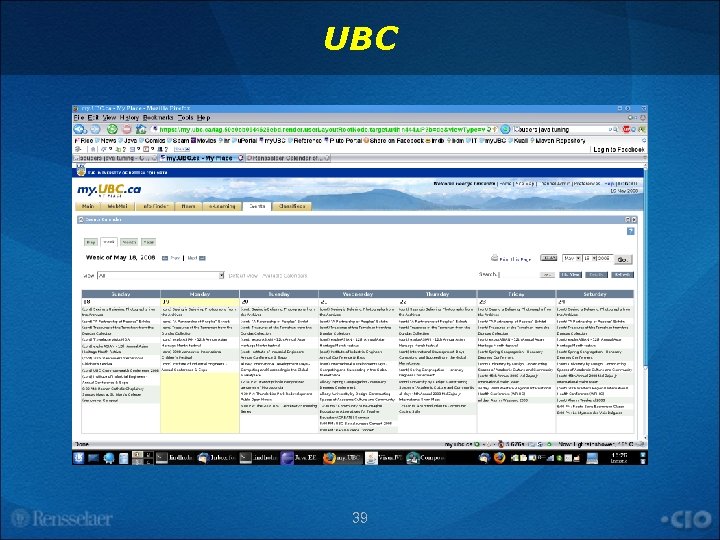Image resolution: width=720 pixels, height=540 pixels.
Task: Click the Wednesday column header
Action: pos(358,294)
